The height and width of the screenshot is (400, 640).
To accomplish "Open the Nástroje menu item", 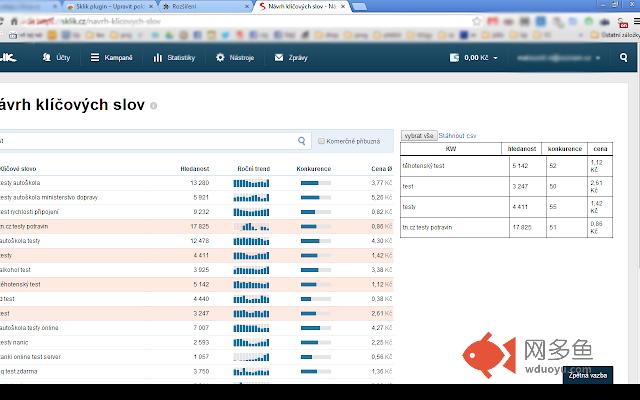I will point(235,58).
